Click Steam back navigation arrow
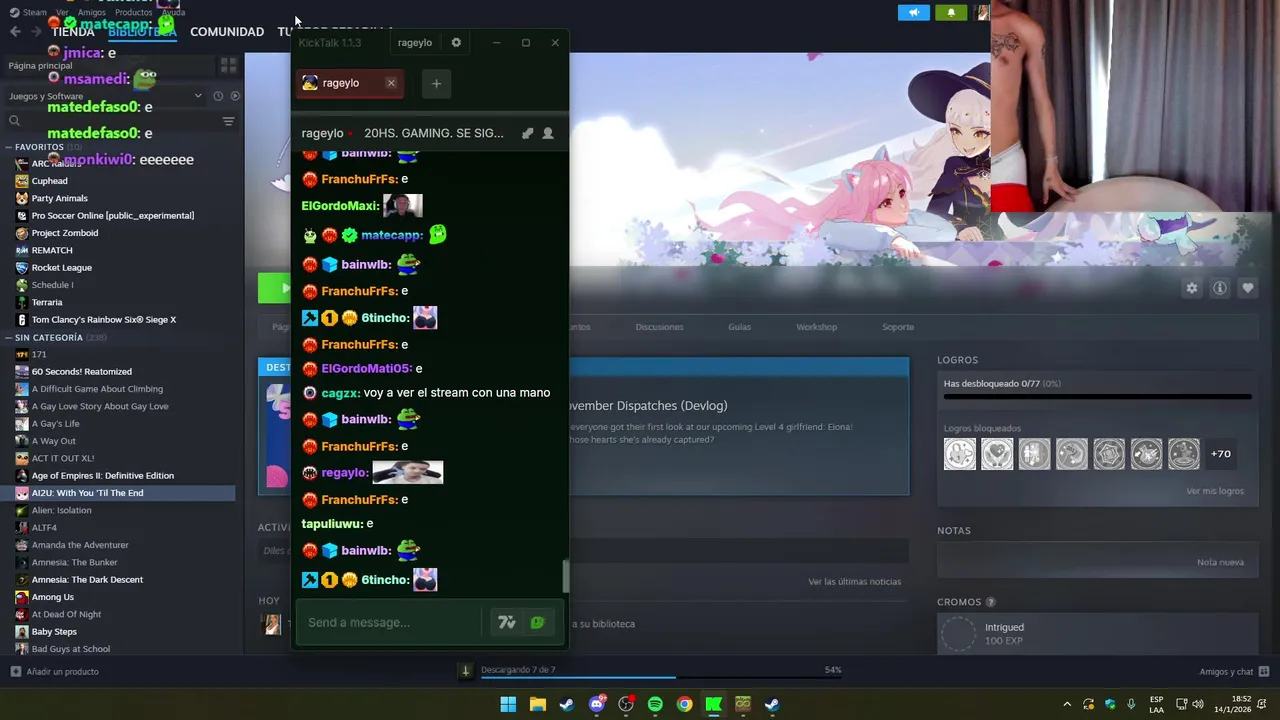Image resolution: width=1280 pixels, height=720 pixels. point(15,31)
